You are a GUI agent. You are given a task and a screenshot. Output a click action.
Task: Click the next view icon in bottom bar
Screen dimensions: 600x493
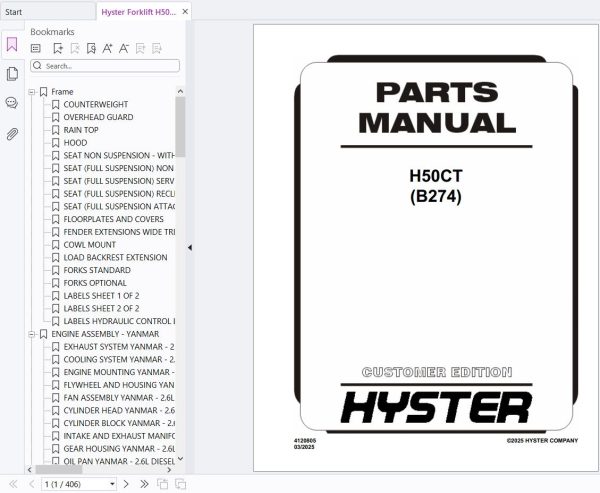[x=180, y=484]
